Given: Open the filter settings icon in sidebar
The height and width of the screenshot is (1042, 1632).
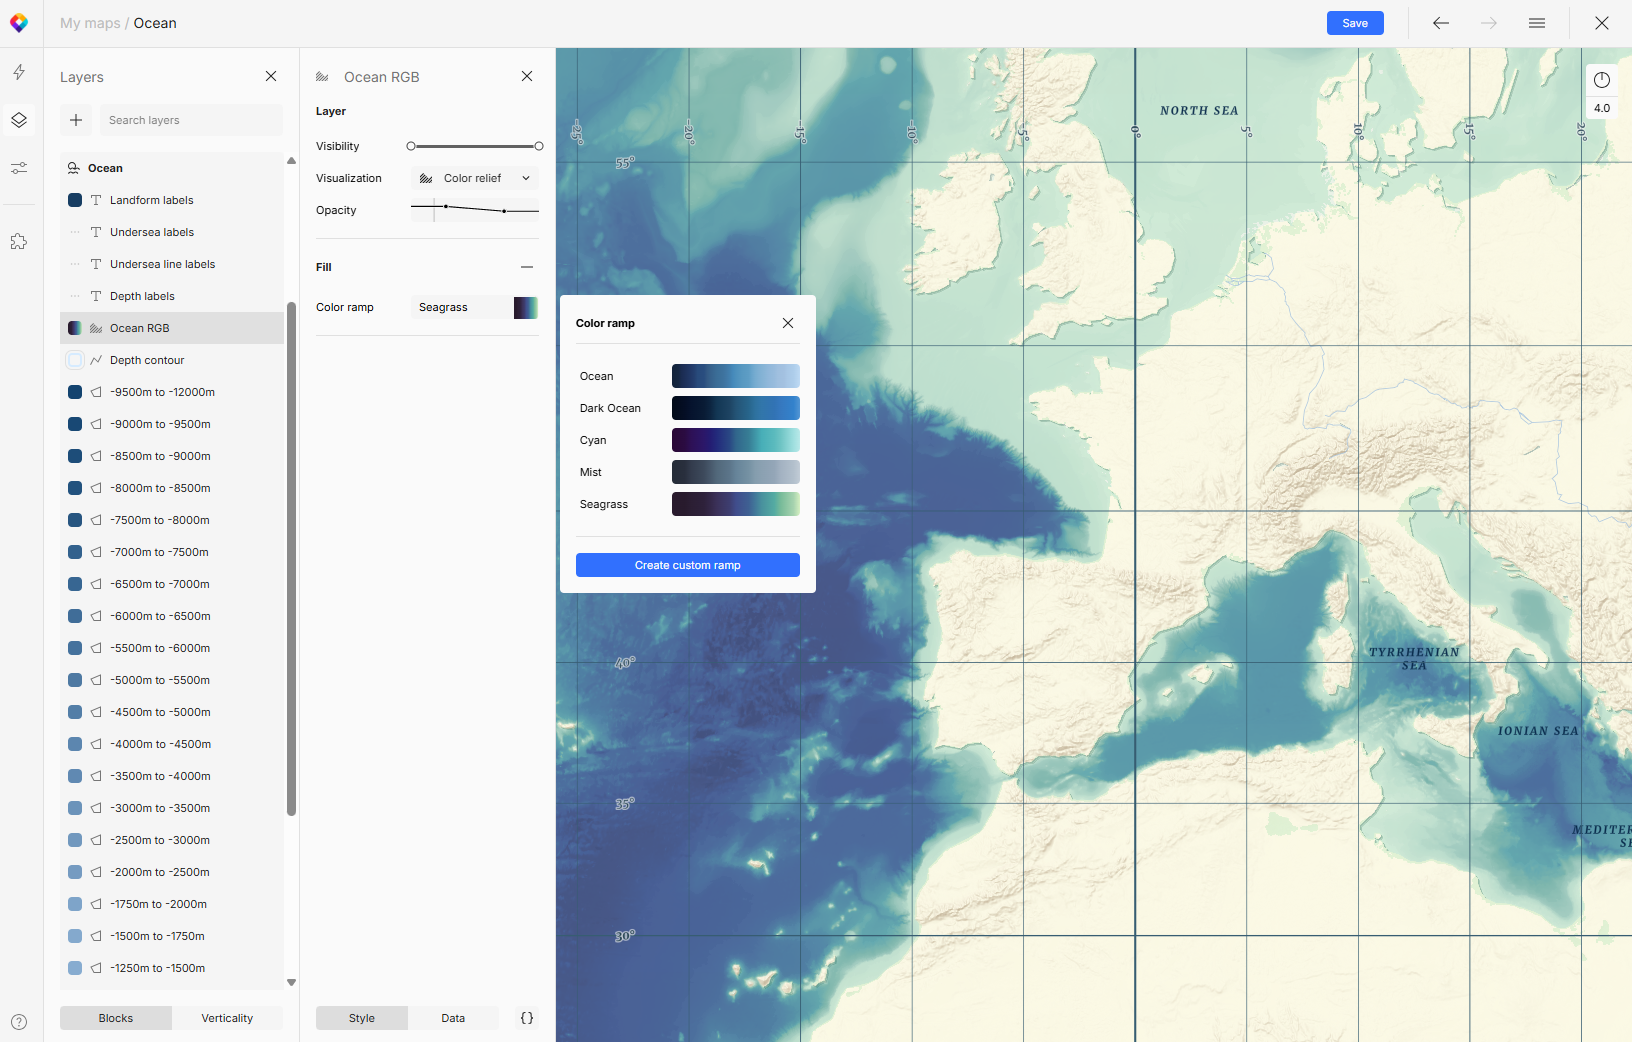Looking at the screenshot, I should point(19,167).
